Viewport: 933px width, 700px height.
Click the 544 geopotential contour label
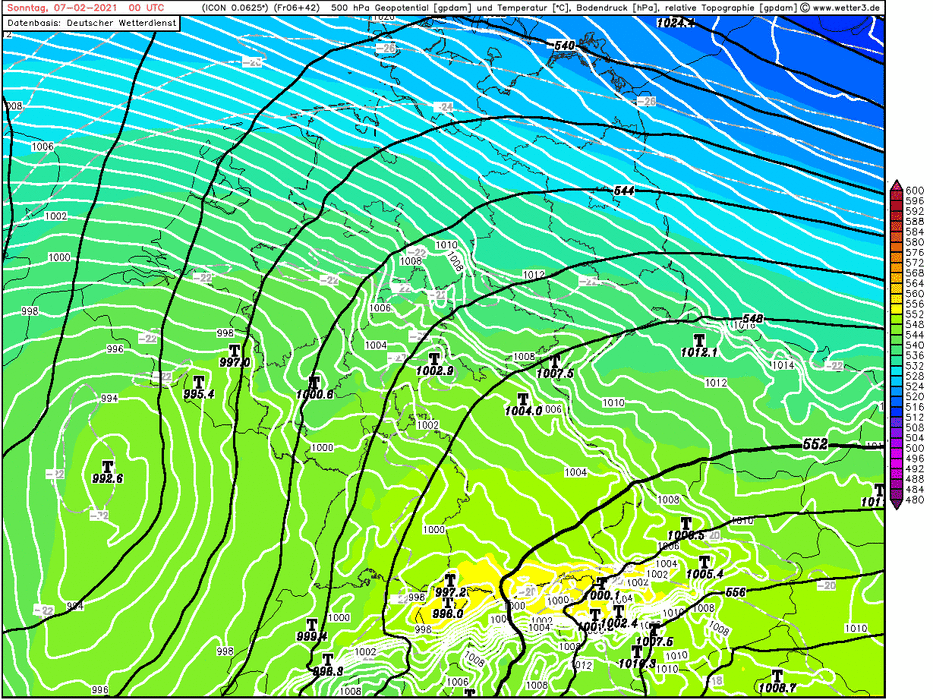(x=624, y=190)
